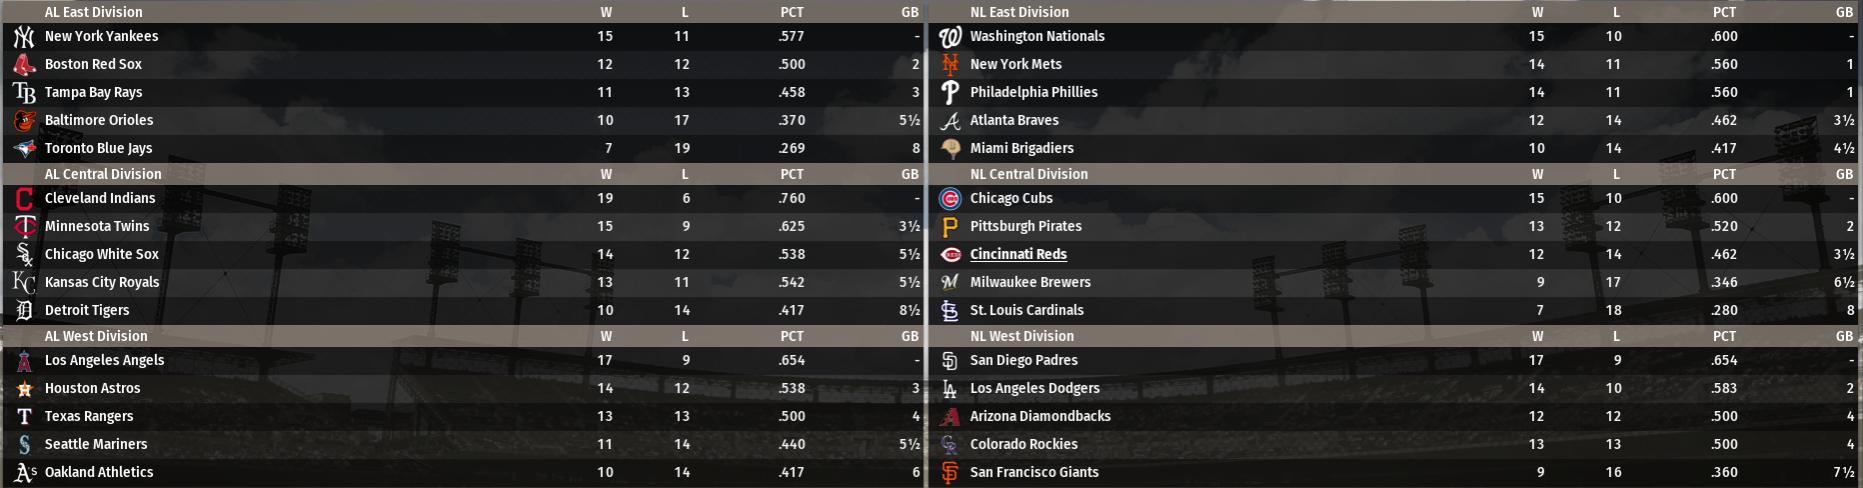Click the Chicago Cubs logo icon

coord(950,199)
